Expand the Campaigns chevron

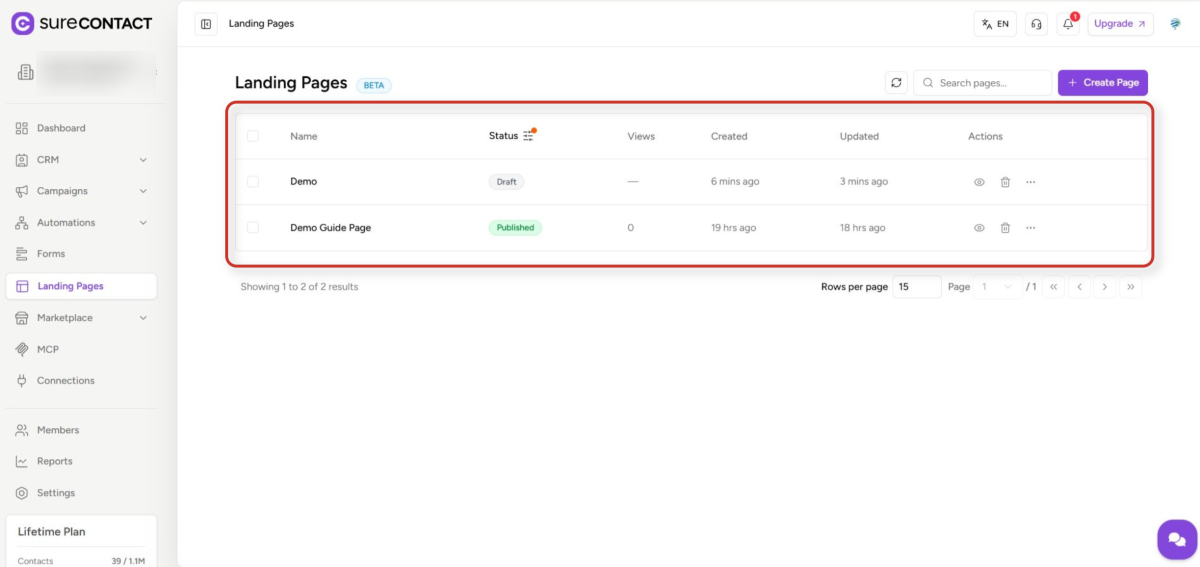[143, 191]
